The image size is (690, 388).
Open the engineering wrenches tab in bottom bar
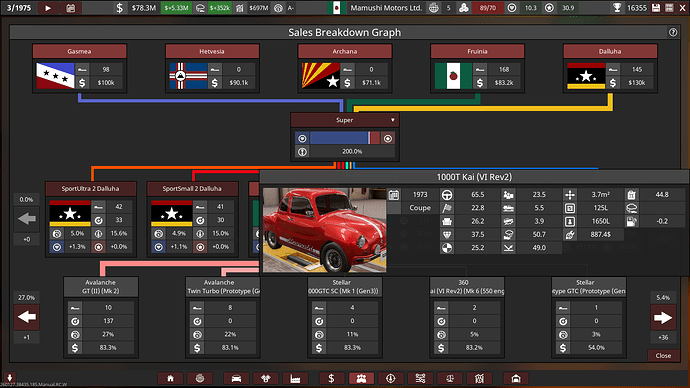265,378
